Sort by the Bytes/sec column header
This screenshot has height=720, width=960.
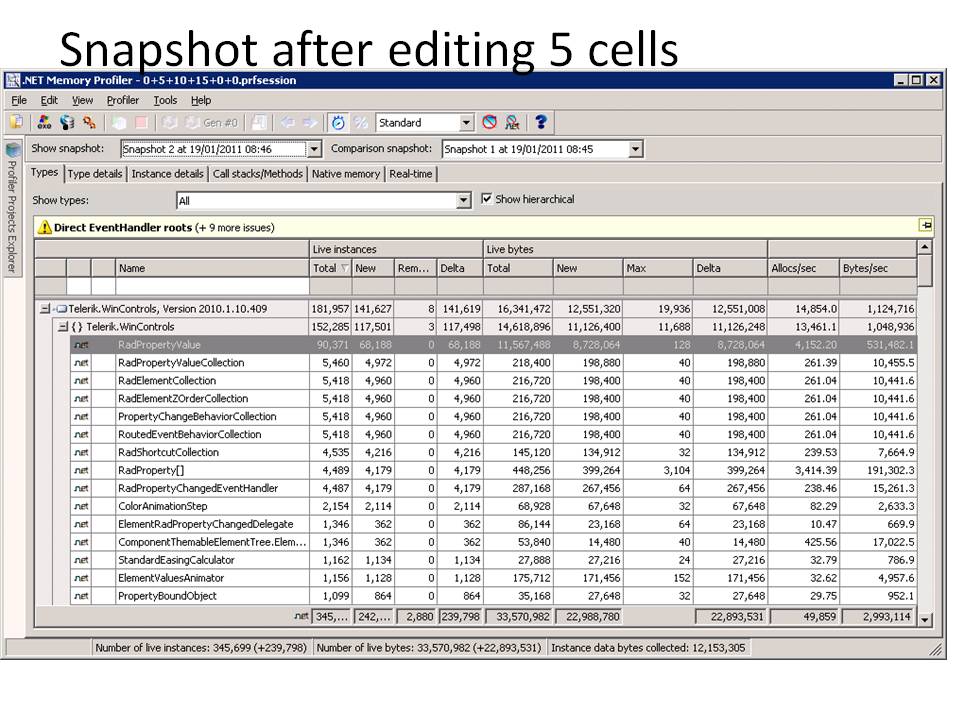tap(877, 268)
